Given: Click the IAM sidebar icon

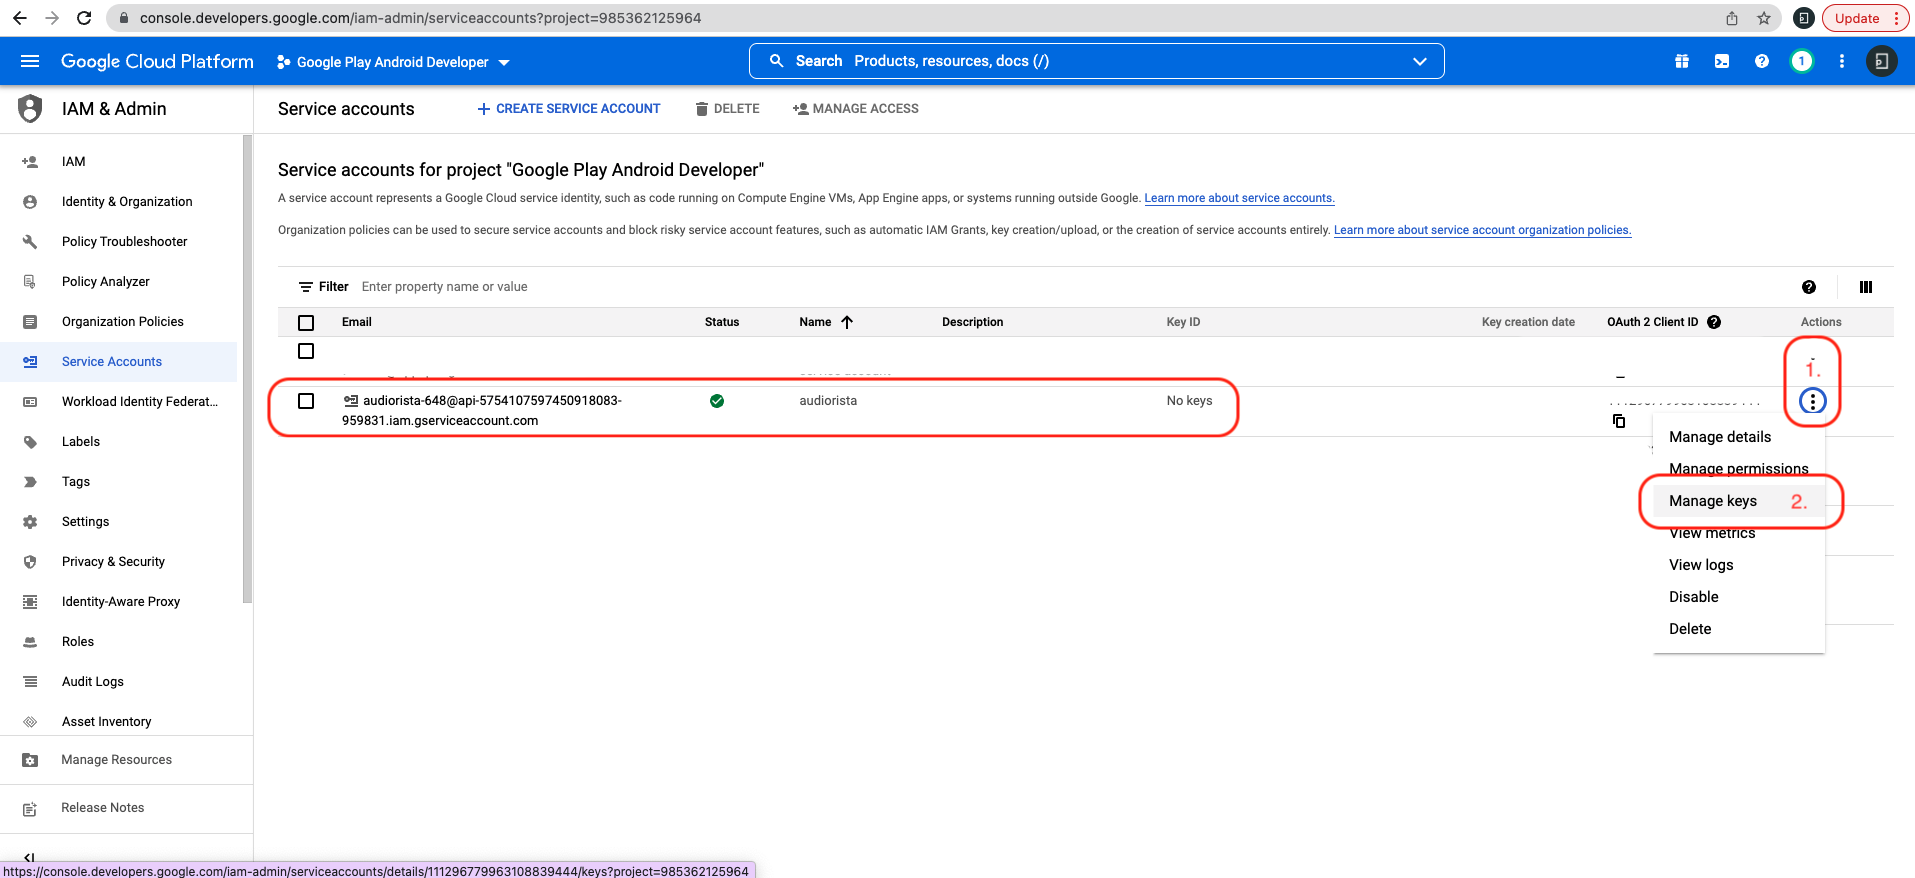Looking at the screenshot, I should 30,161.
